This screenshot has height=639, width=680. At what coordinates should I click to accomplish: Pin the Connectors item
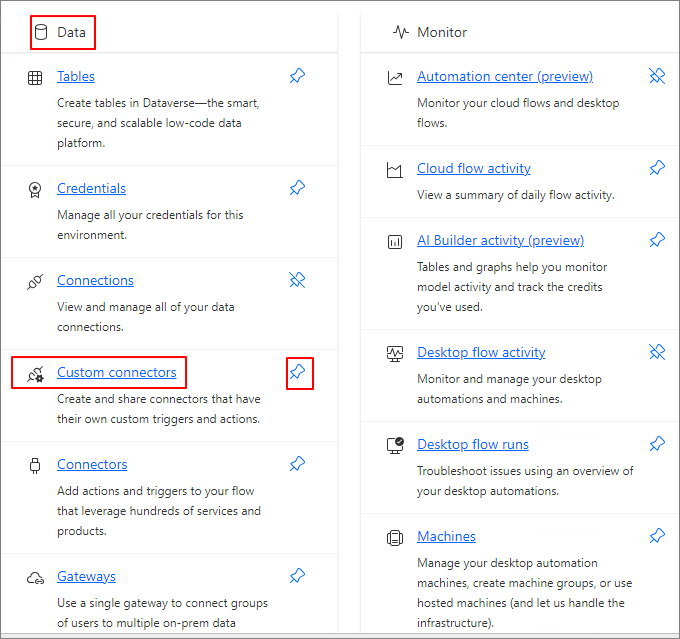coord(298,464)
